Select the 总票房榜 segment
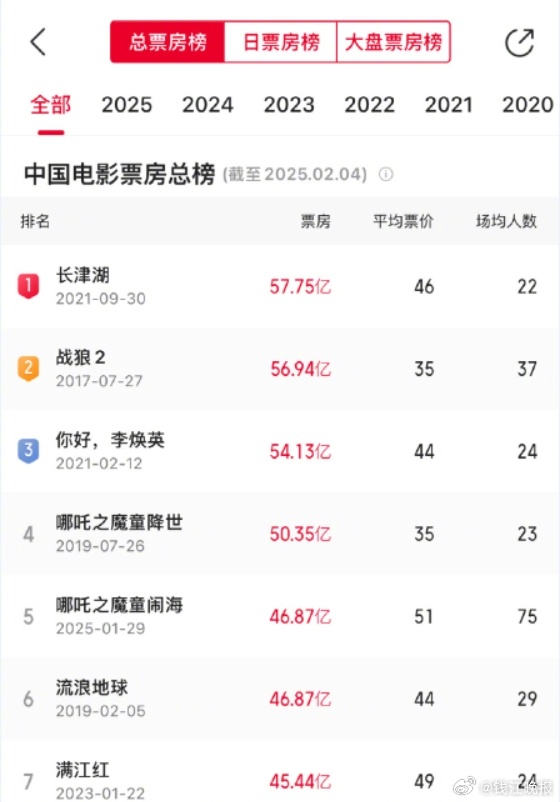Screen dimensions: 560x802 coord(168,42)
